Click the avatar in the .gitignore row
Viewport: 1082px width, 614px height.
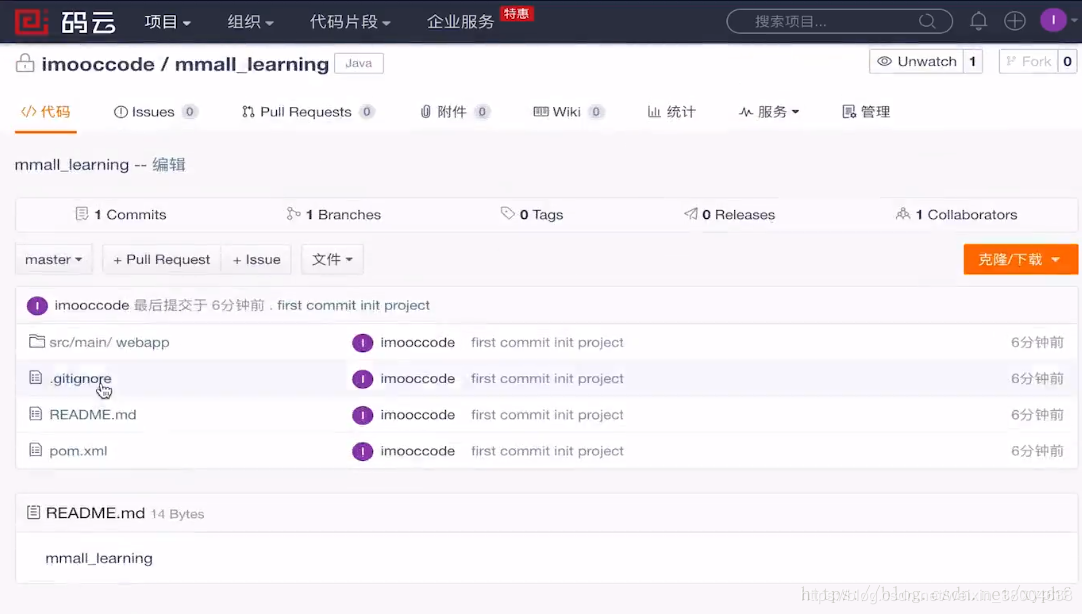362,379
